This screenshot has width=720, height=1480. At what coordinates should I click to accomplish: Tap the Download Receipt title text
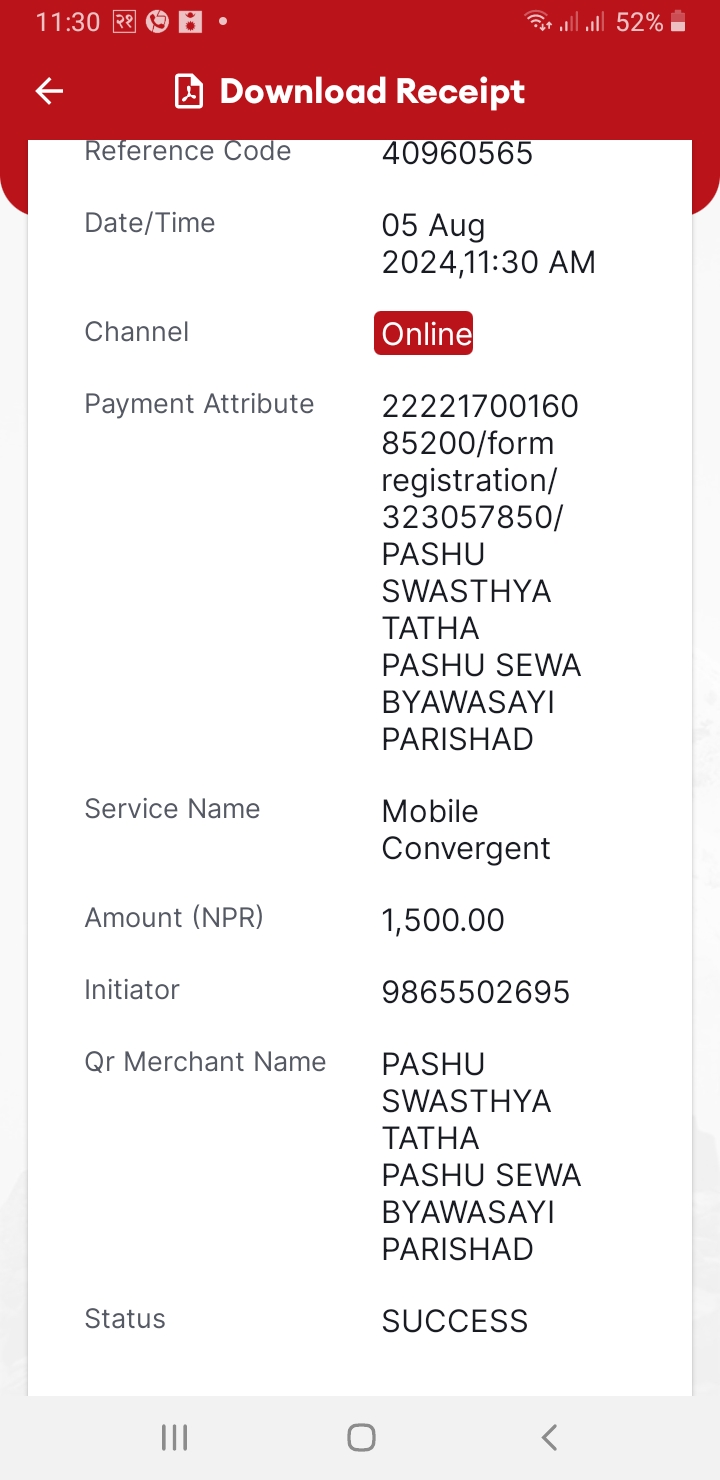372,92
